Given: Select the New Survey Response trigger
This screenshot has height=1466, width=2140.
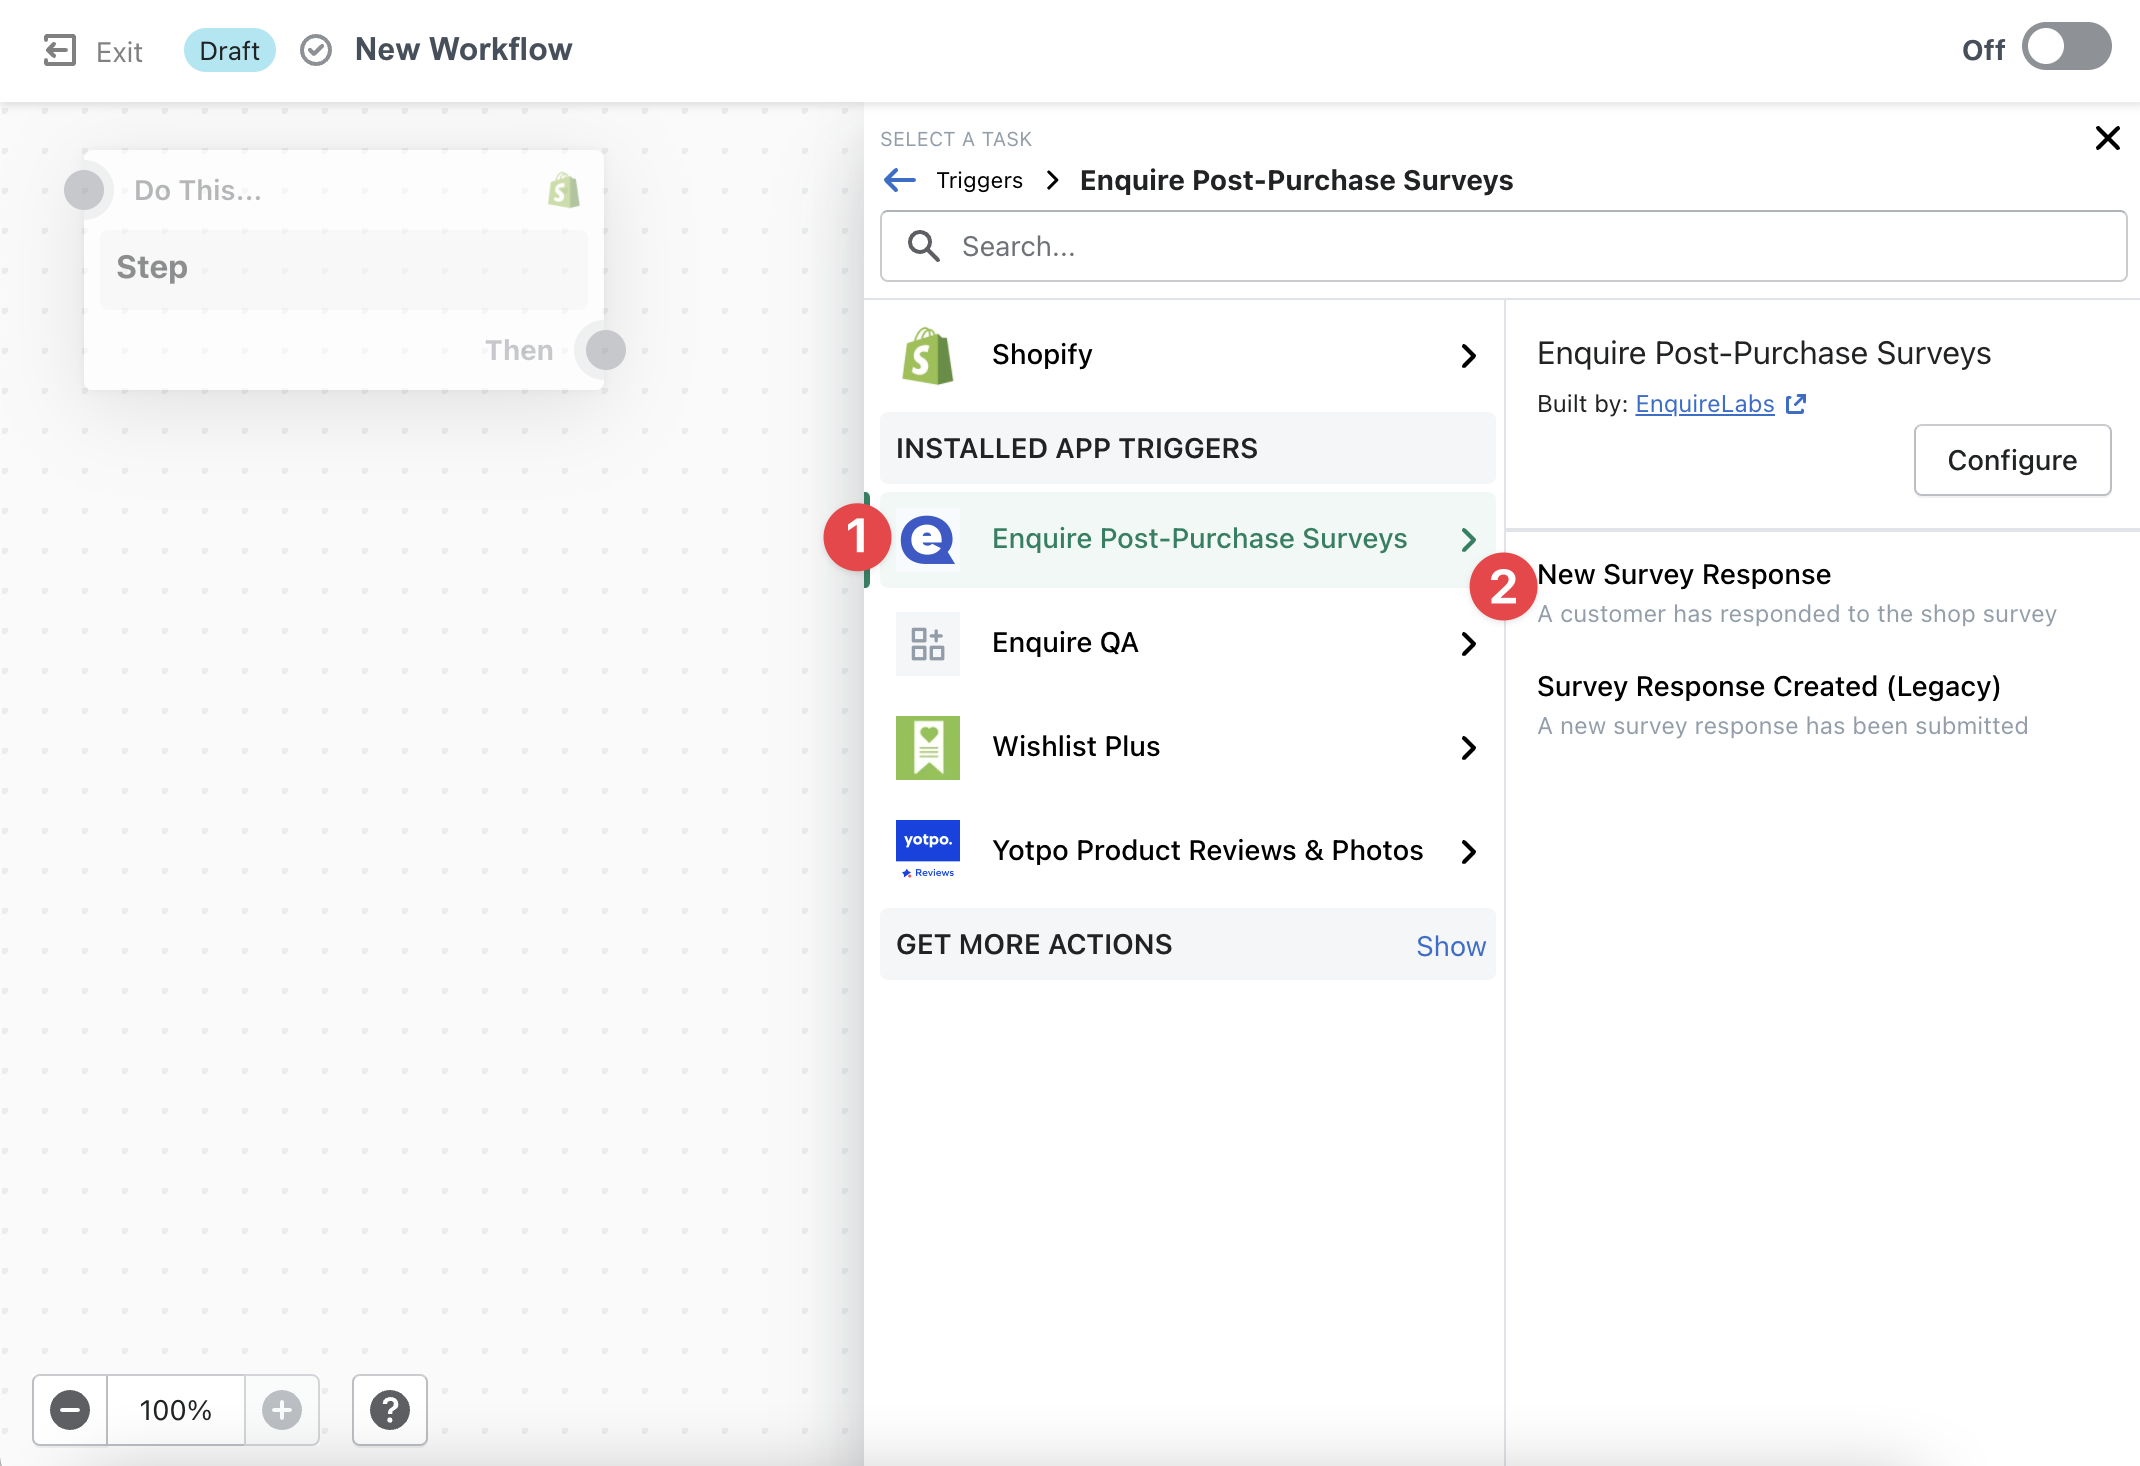Looking at the screenshot, I should 1684,575.
